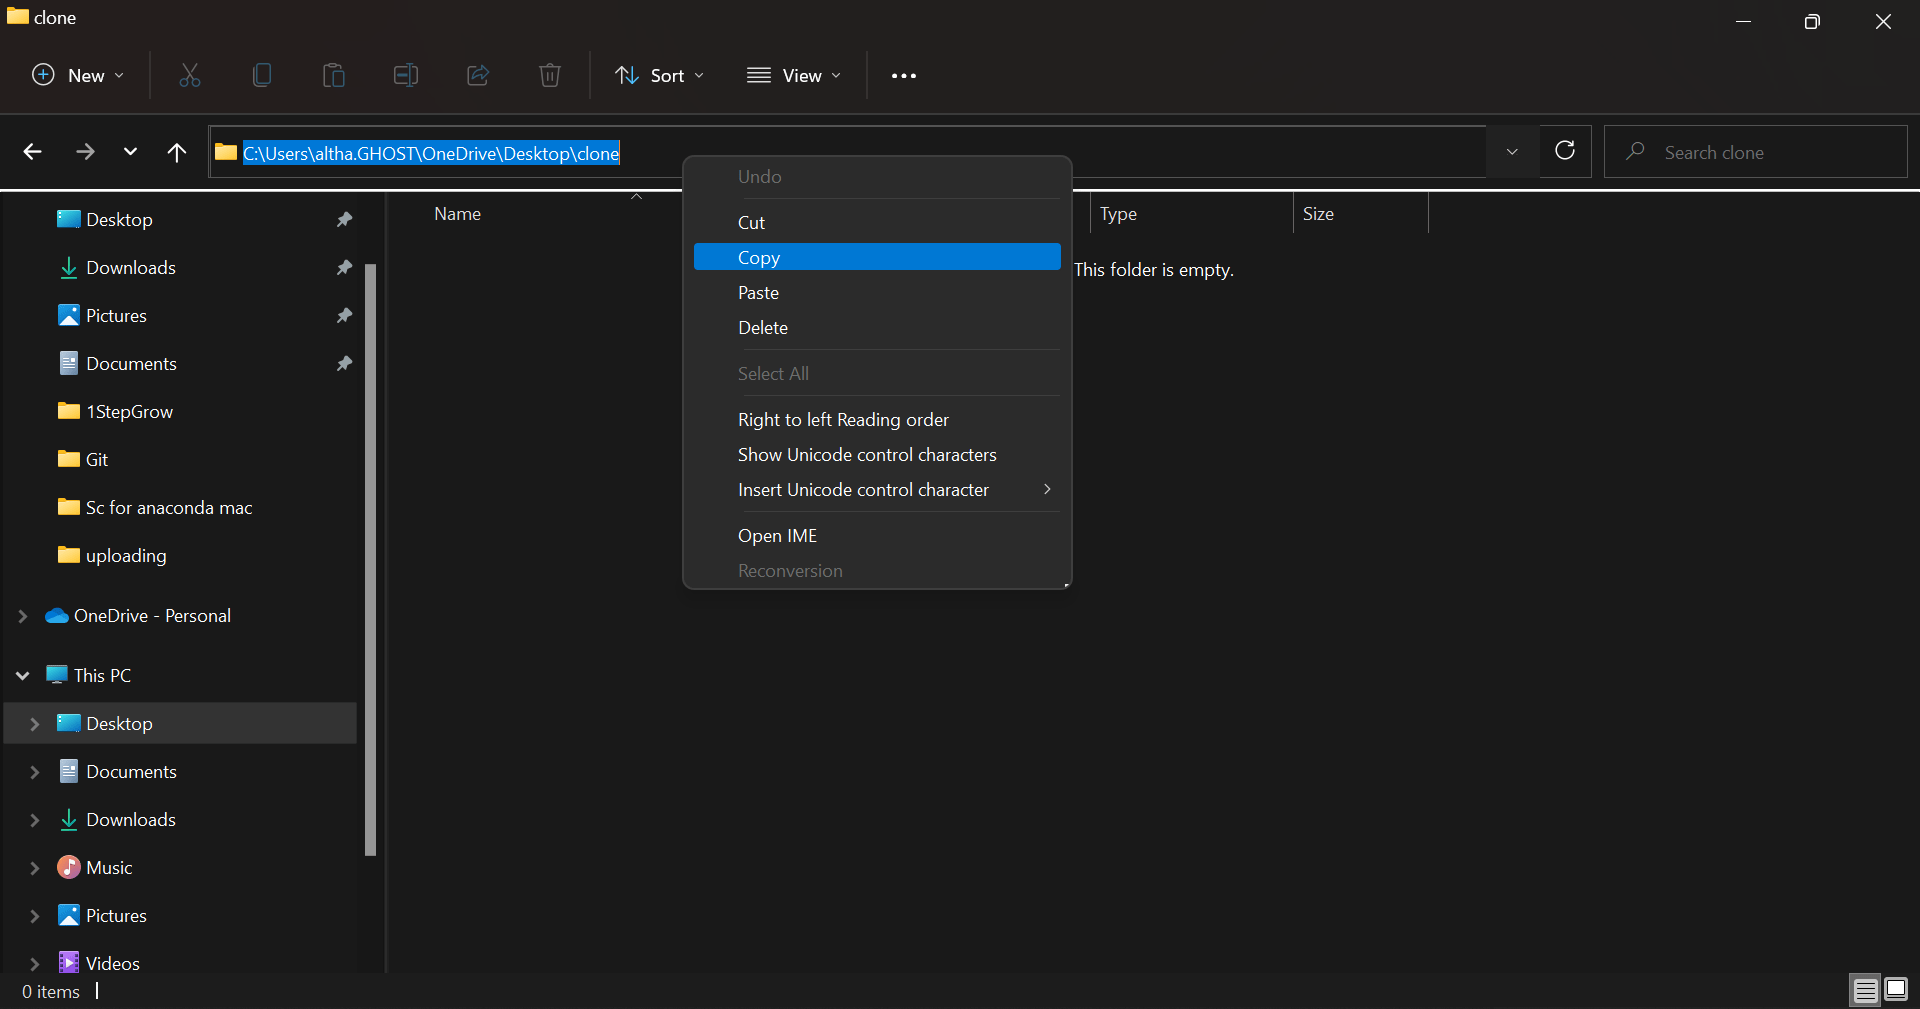The image size is (1920, 1009).
Task: Choose Cut in the context menu
Action: coord(877,222)
